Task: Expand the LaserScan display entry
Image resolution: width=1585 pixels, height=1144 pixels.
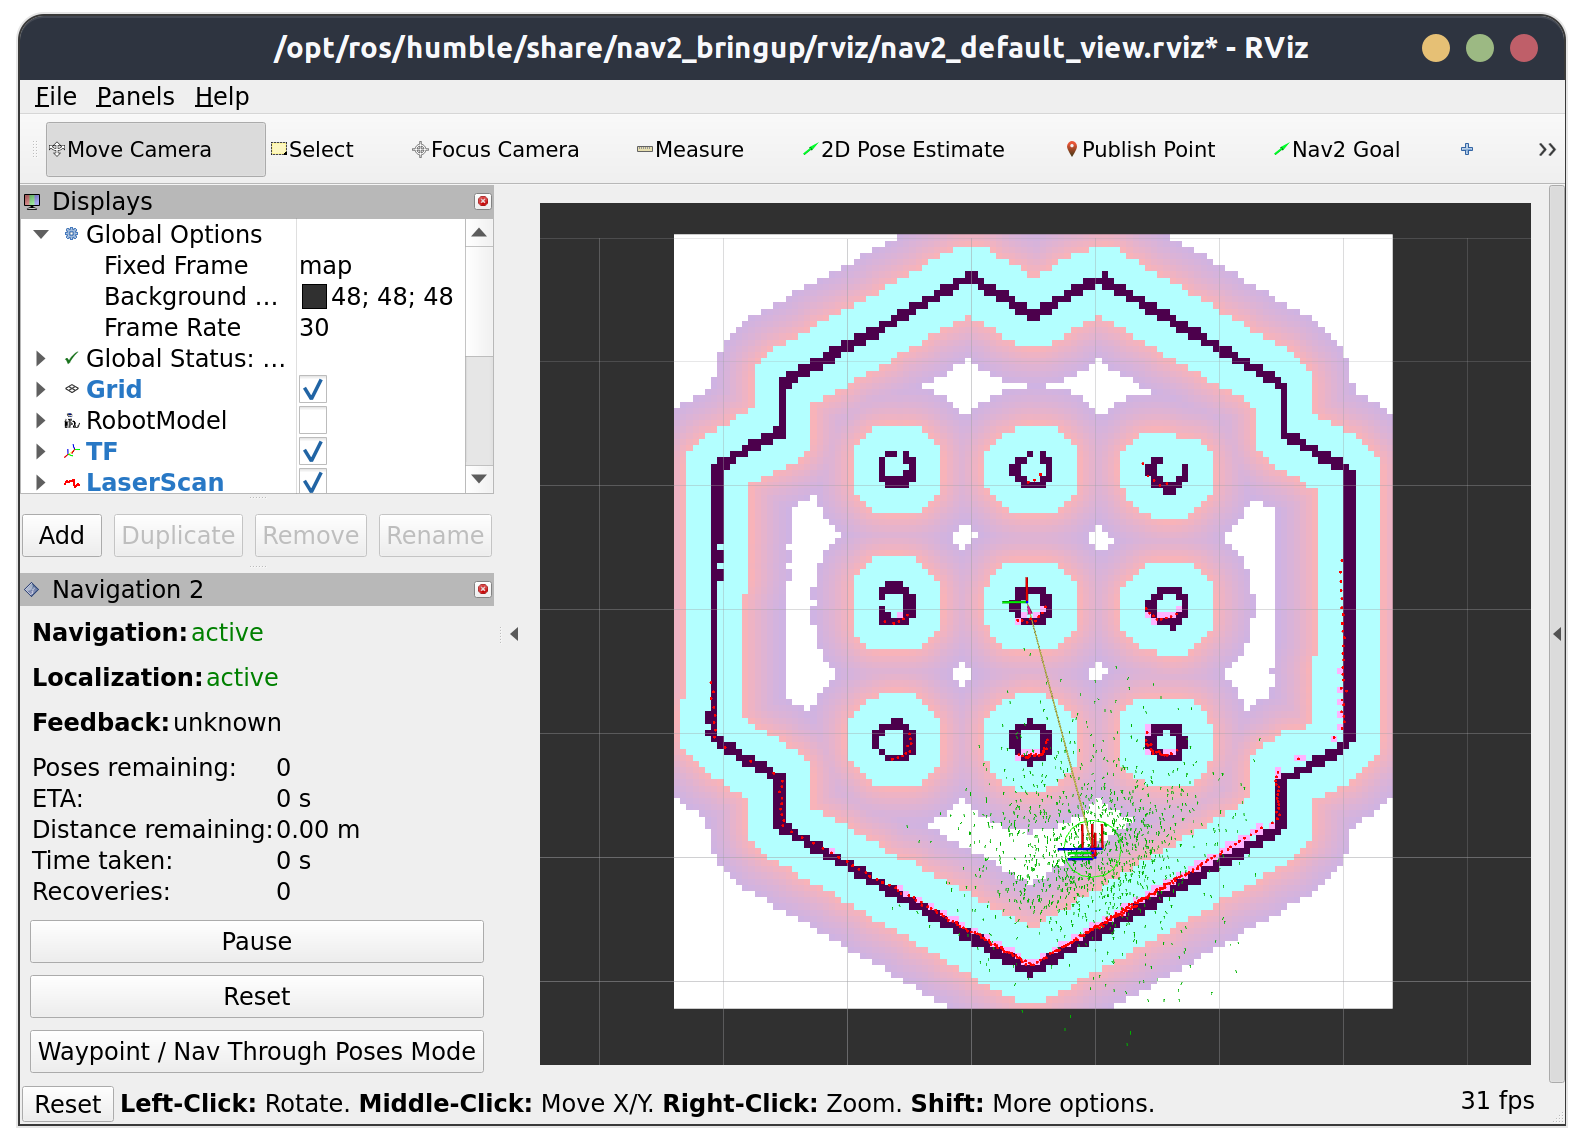Action: click(41, 483)
